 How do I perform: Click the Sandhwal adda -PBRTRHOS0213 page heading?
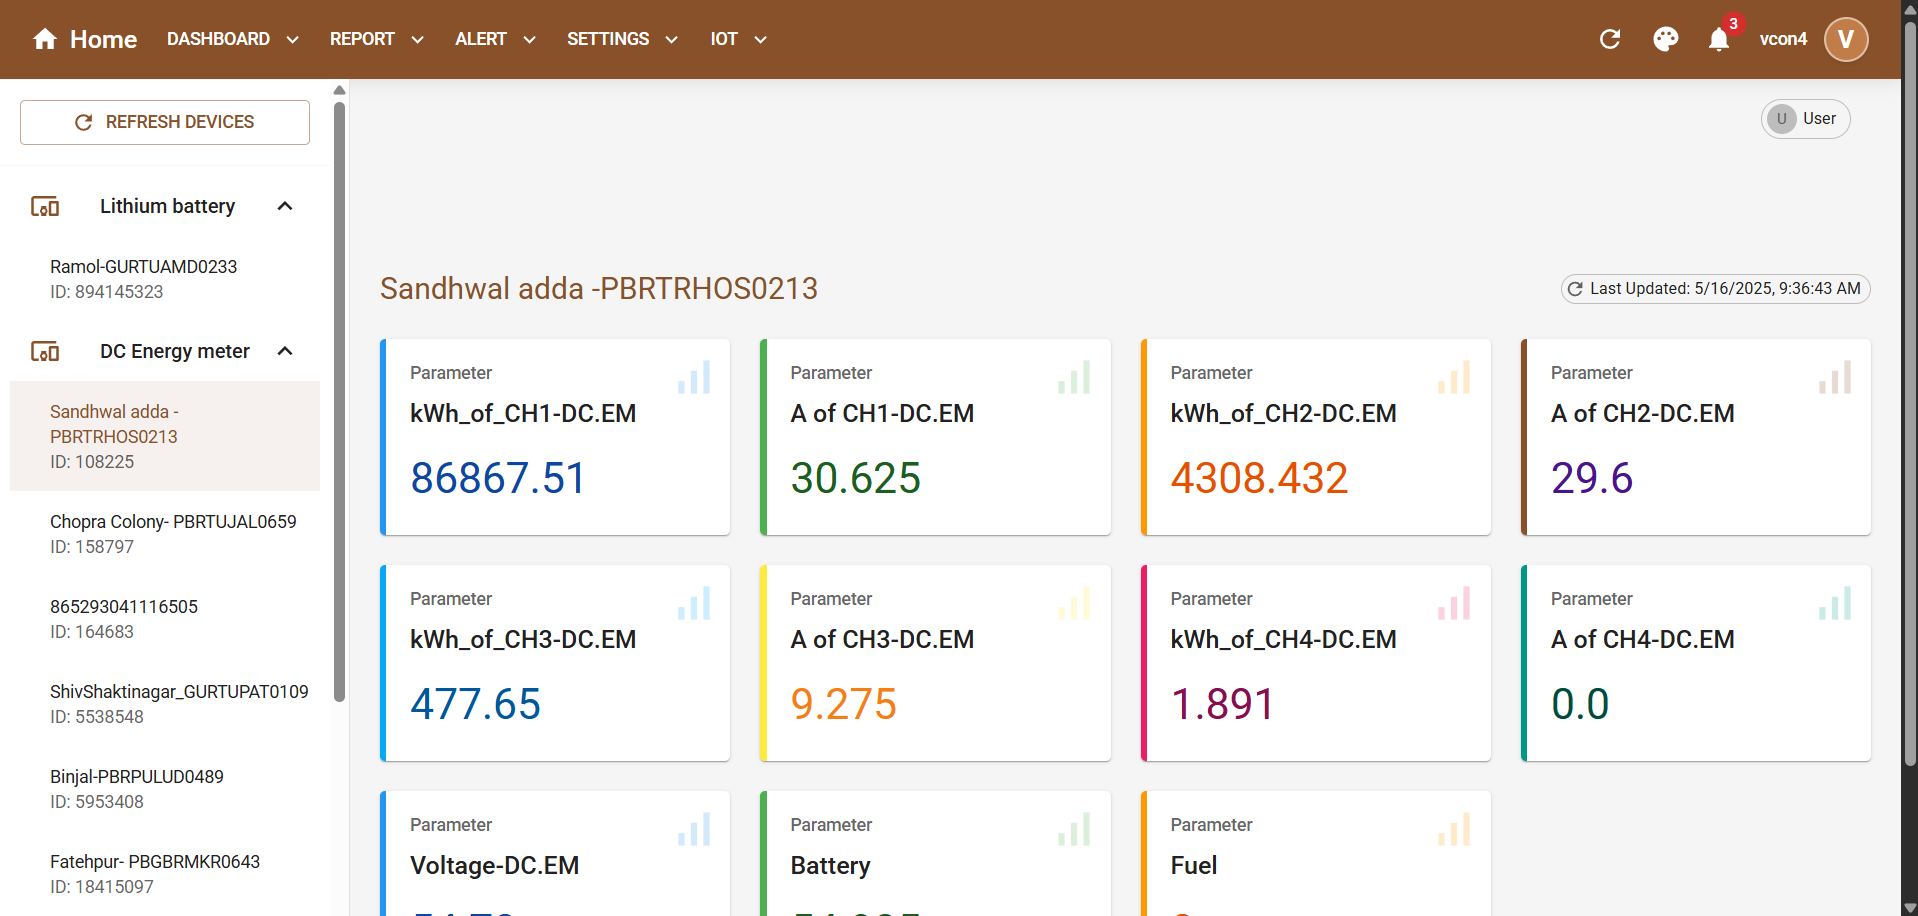click(x=599, y=289)
